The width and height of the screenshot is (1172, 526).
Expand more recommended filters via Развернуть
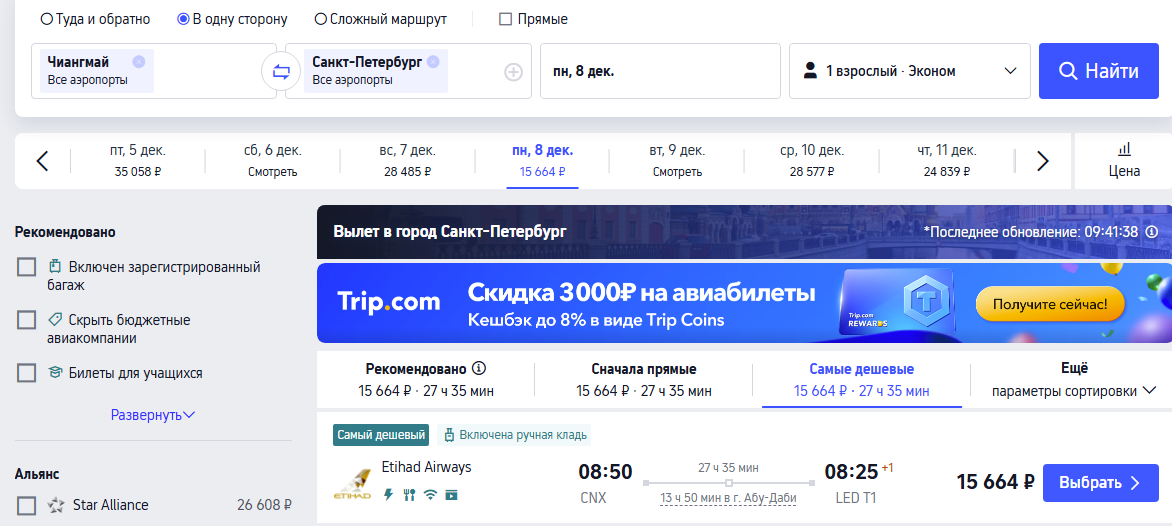pyautogui.click(x=153, y=414)
